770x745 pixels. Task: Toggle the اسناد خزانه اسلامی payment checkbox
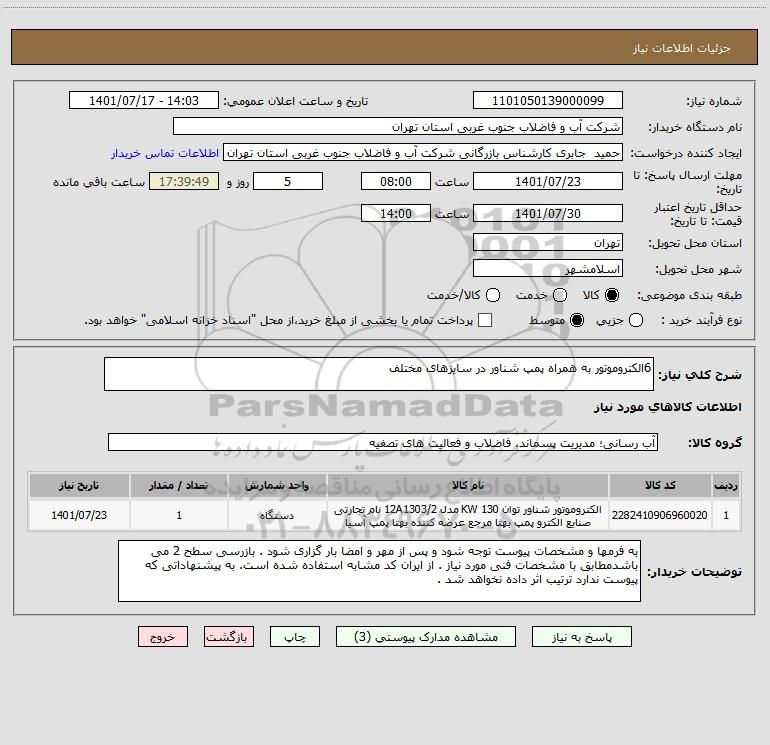[x=485, y=320]
